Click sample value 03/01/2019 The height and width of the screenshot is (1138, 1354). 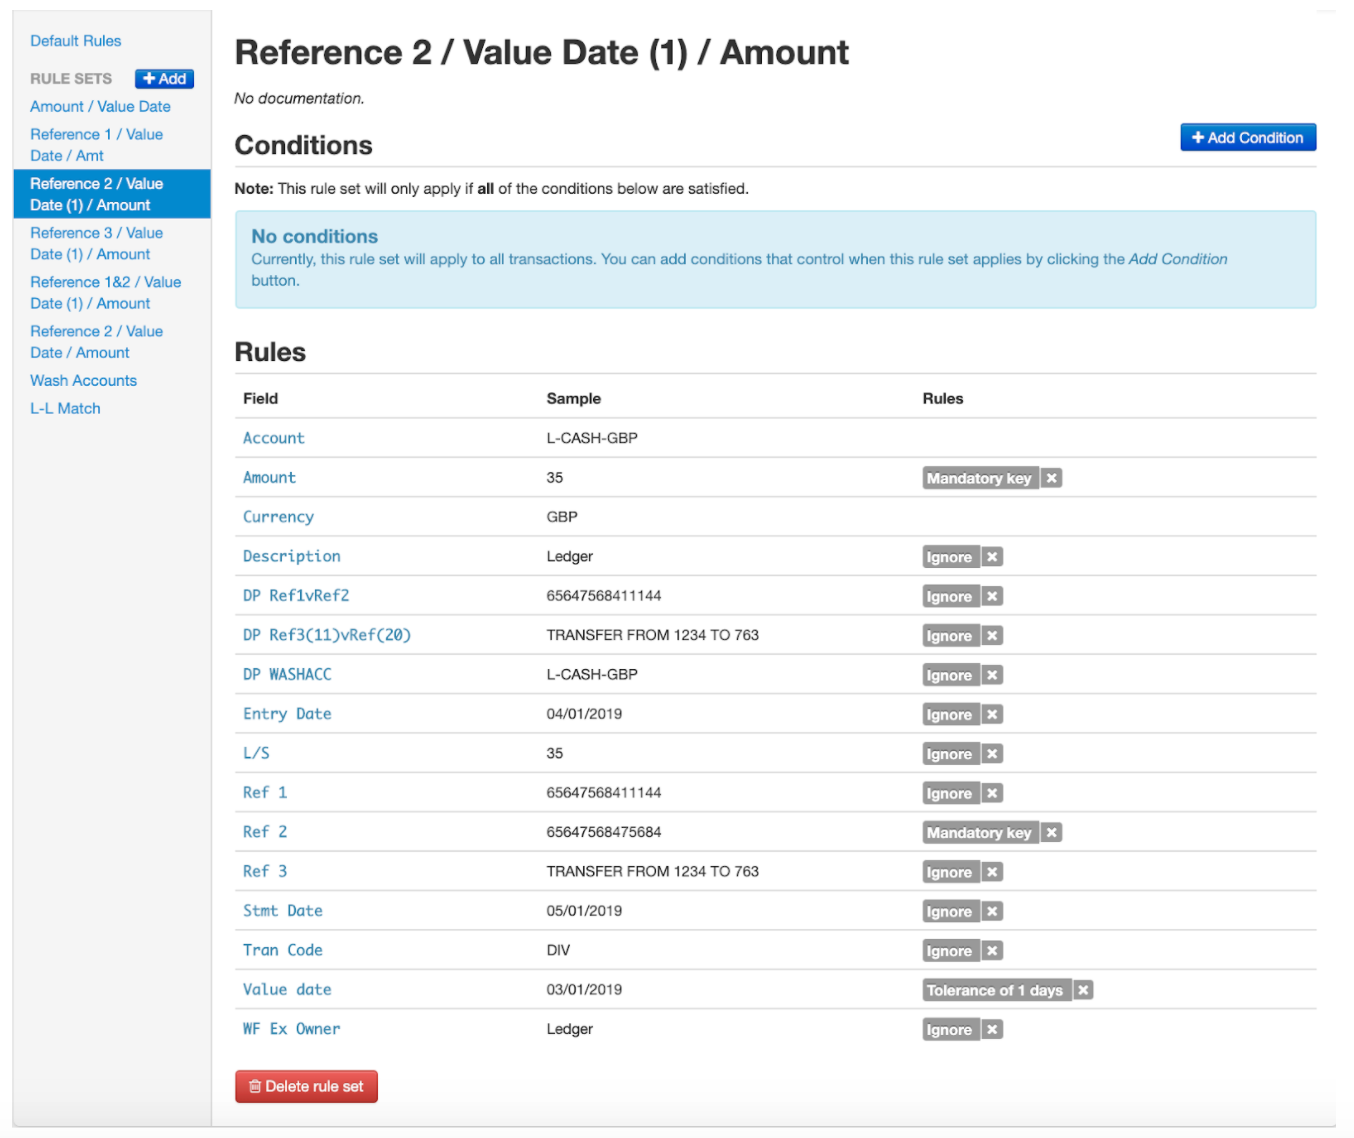pyautogui.click(x=584, y=989)
